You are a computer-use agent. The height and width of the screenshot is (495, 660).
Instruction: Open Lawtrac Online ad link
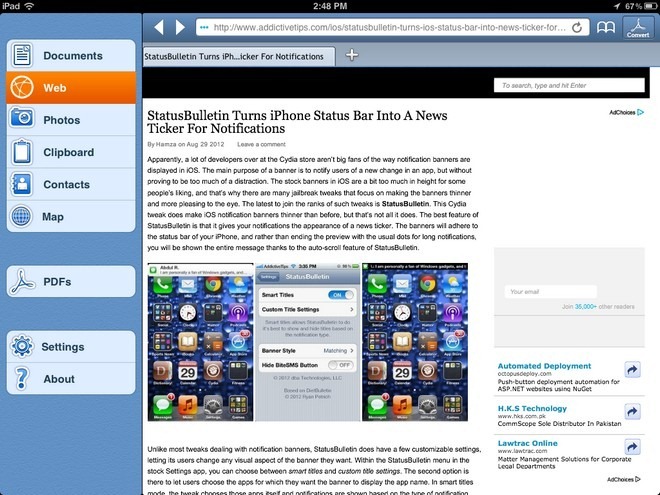[x=527, y=443]
